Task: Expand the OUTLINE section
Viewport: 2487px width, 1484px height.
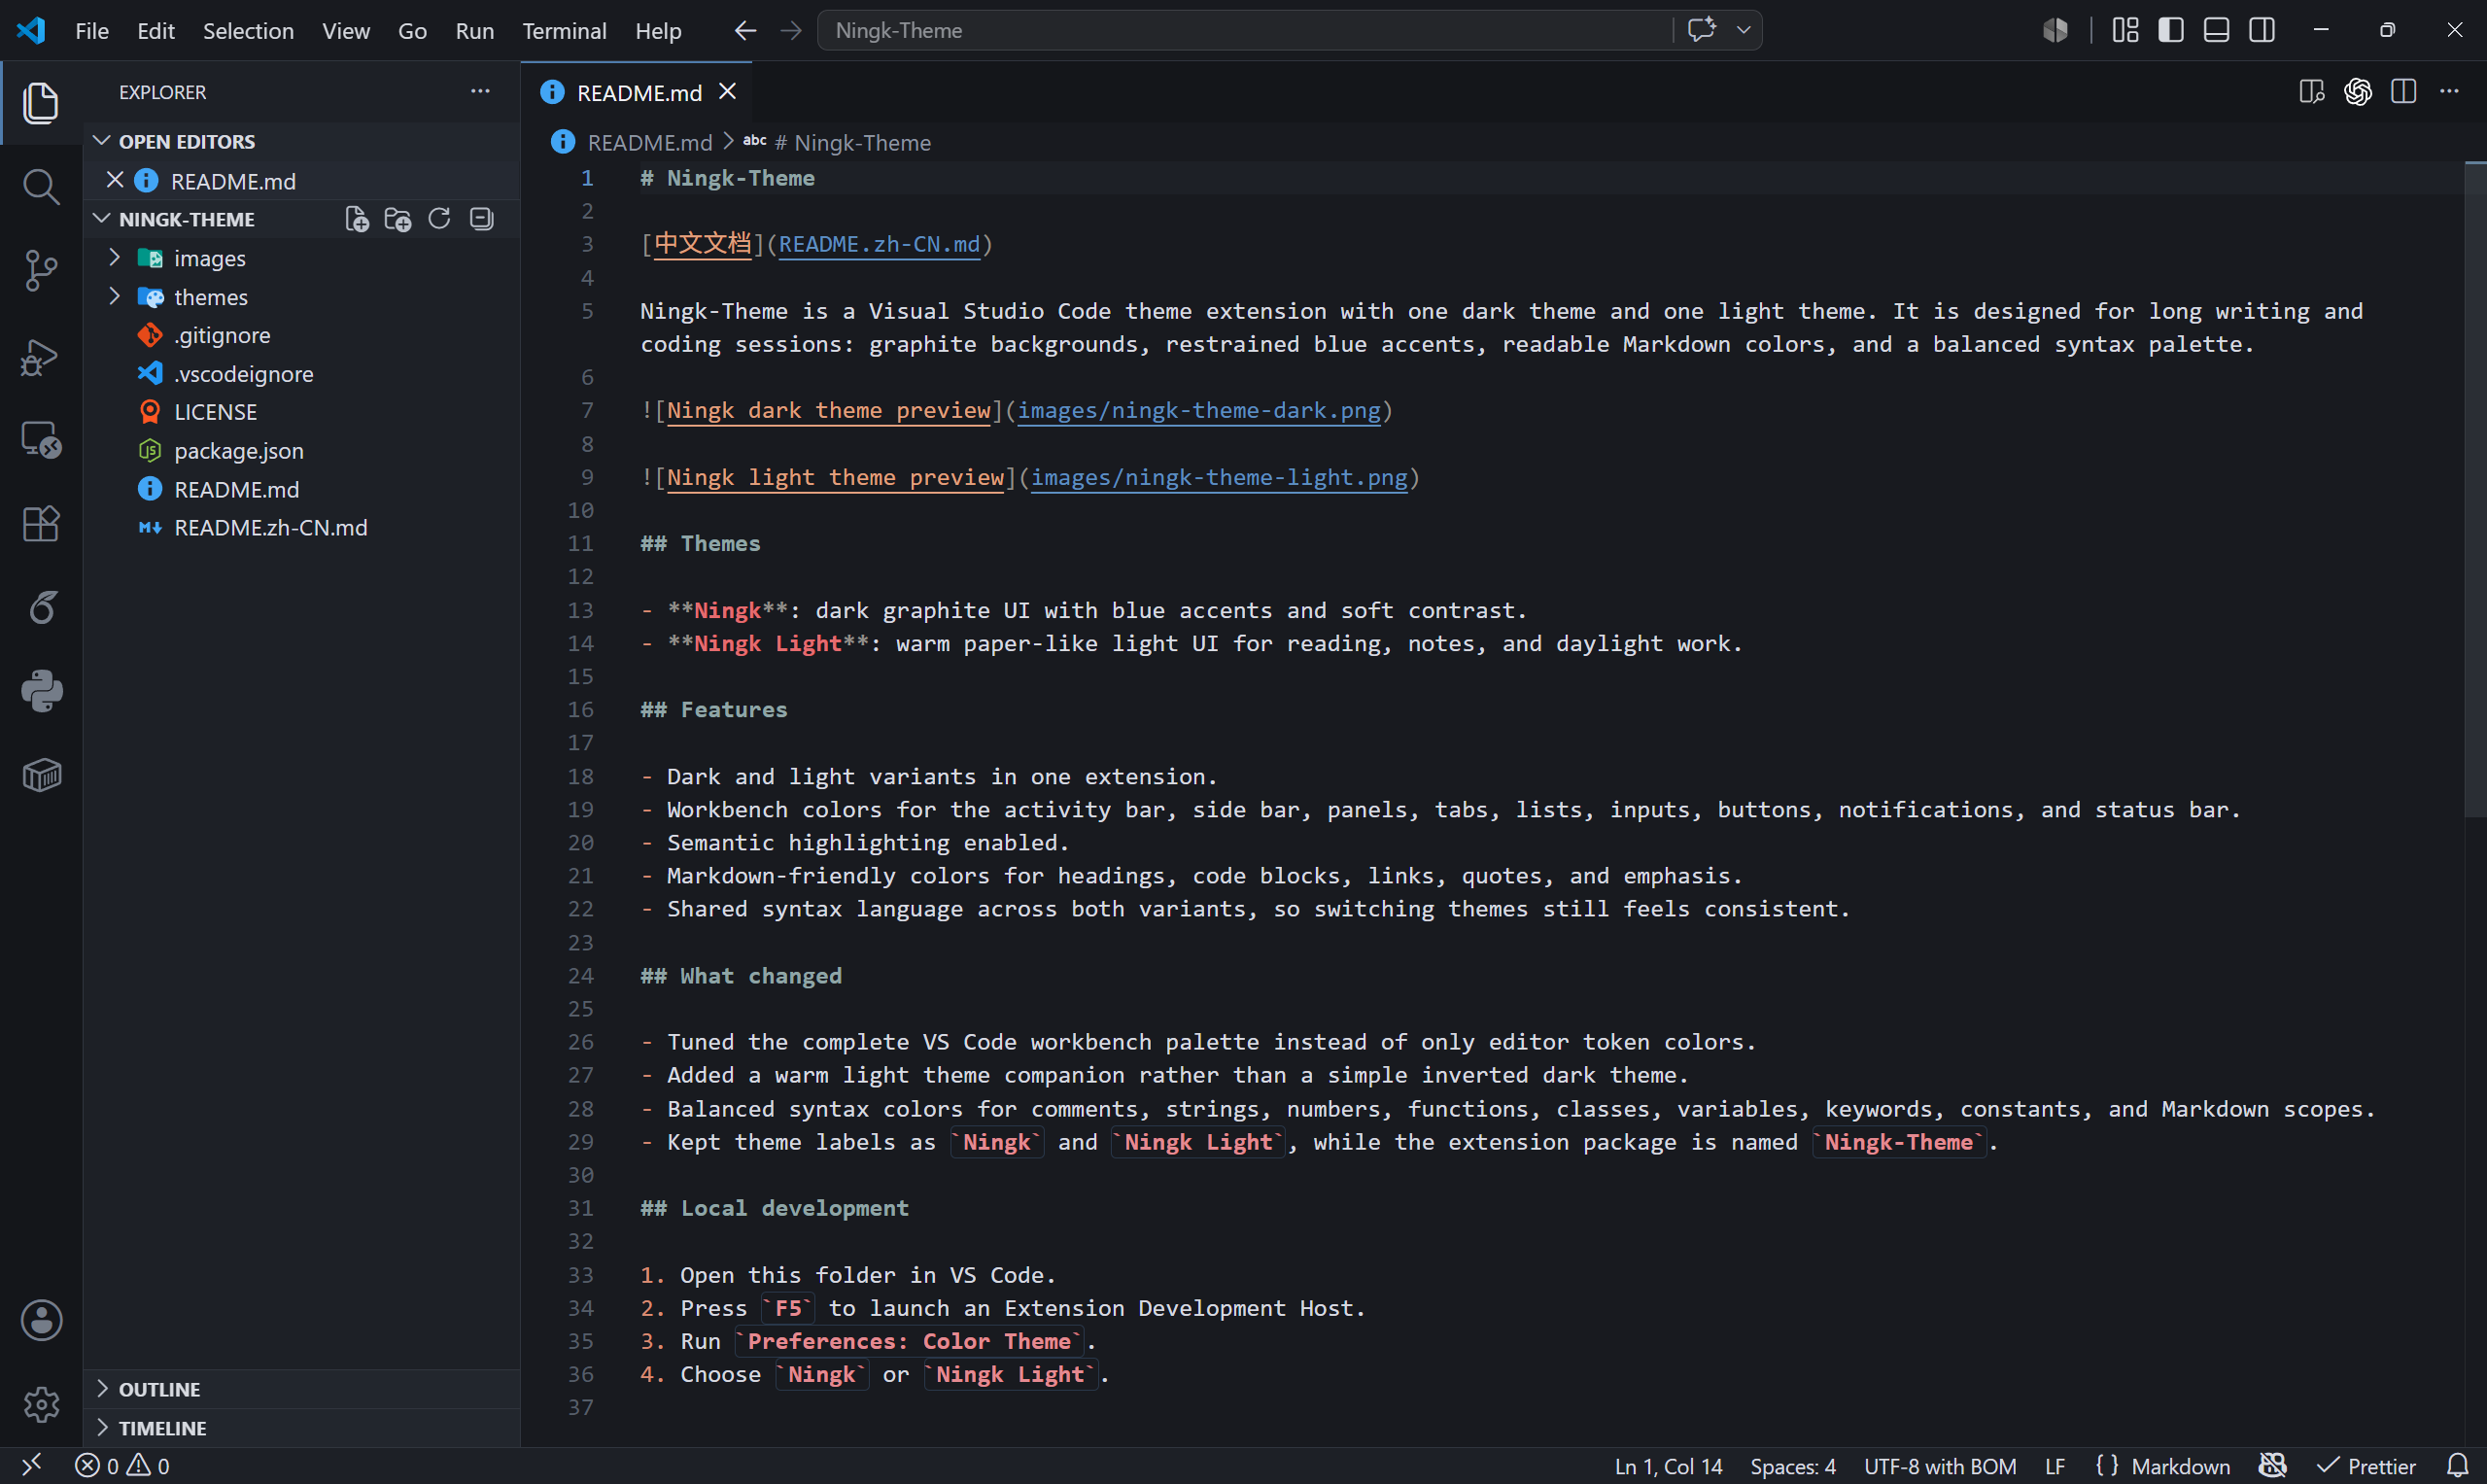Action: pos(300,1389)
